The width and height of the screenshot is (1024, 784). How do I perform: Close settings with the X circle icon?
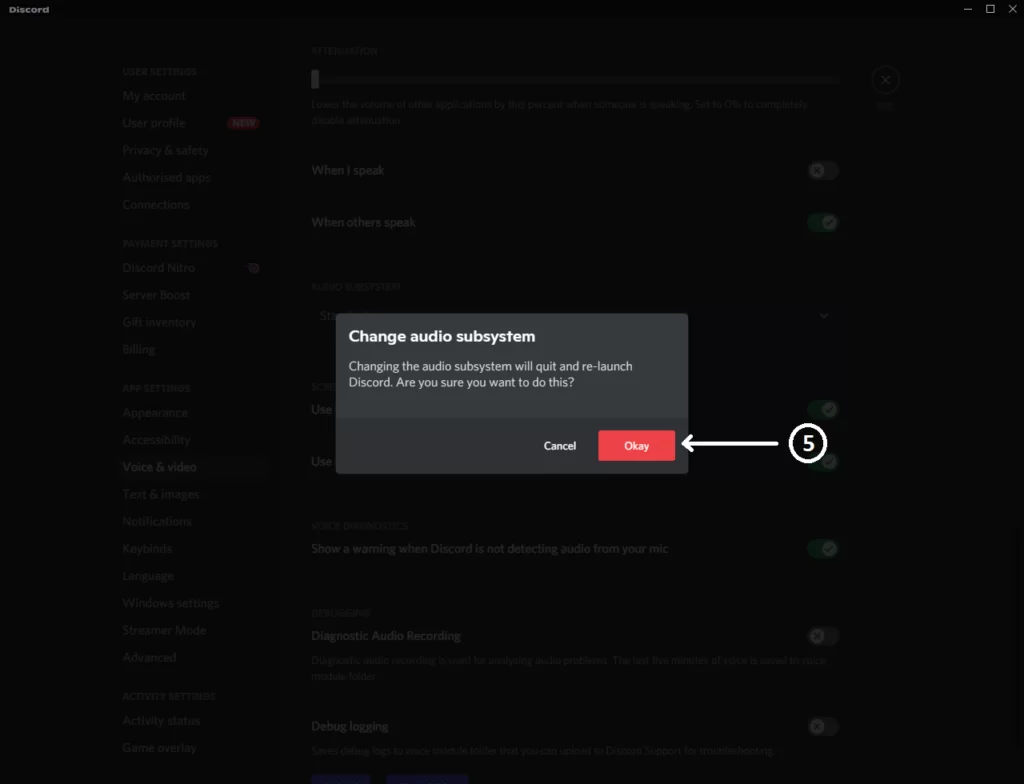885,80
